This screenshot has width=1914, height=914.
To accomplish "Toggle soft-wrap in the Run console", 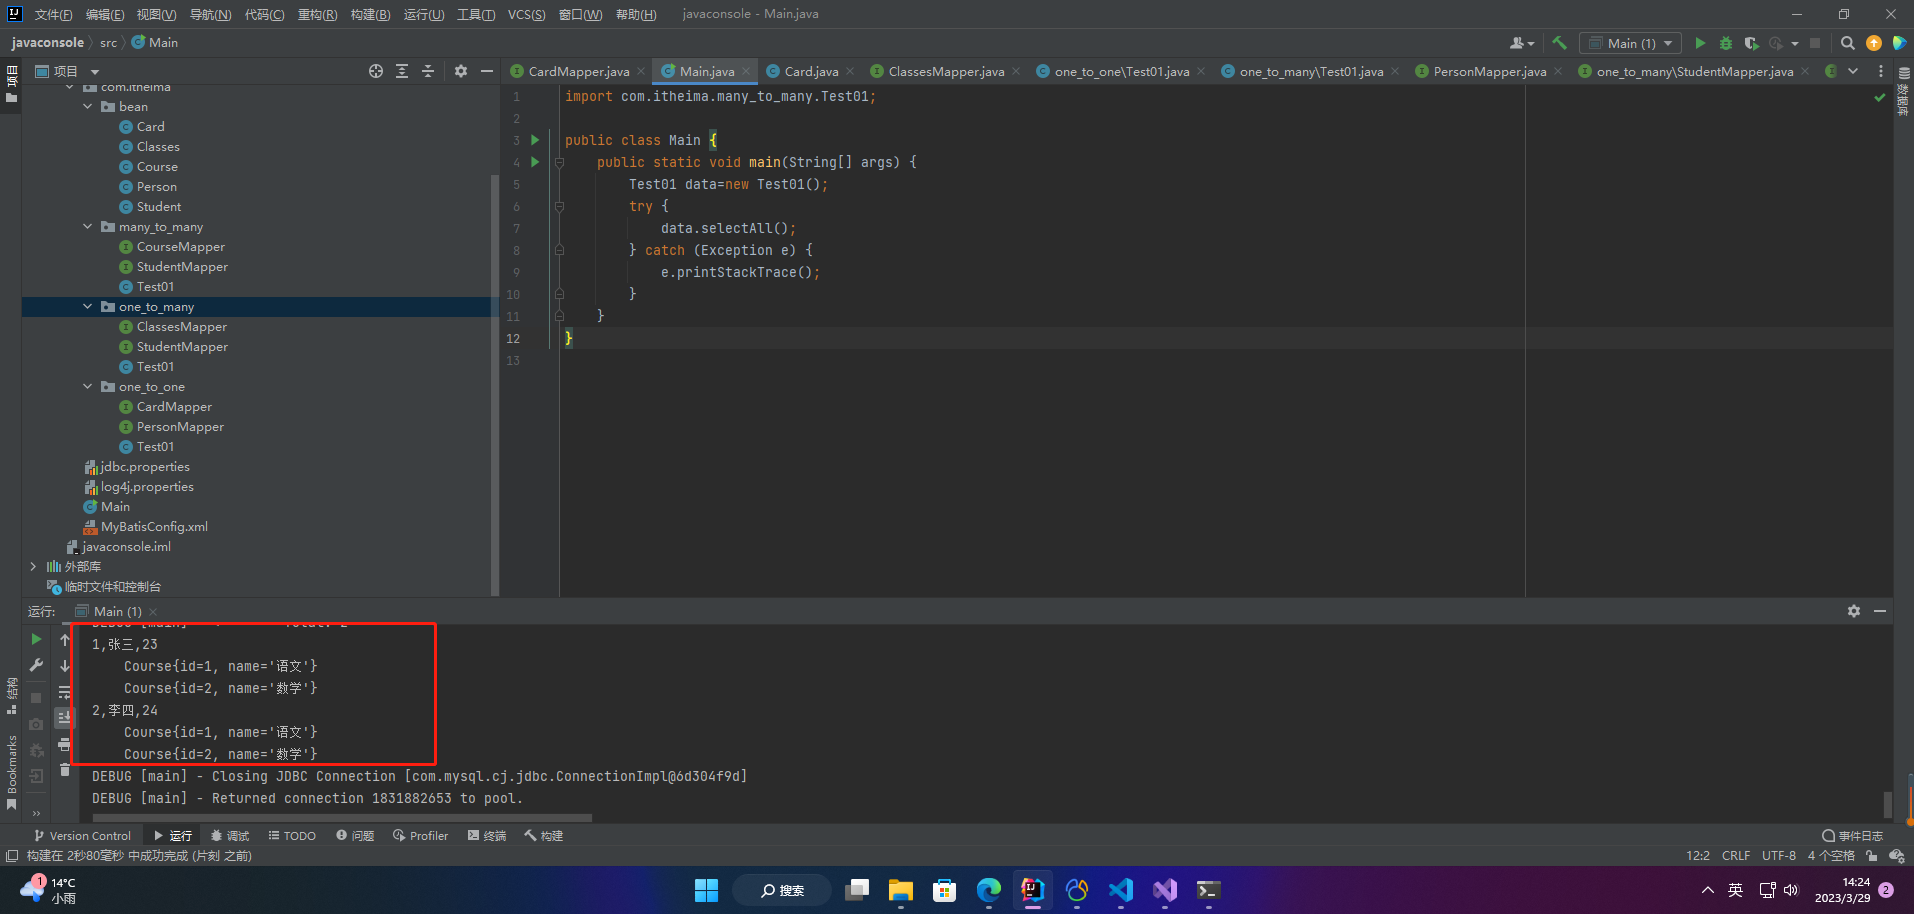I will coord(65,692).
